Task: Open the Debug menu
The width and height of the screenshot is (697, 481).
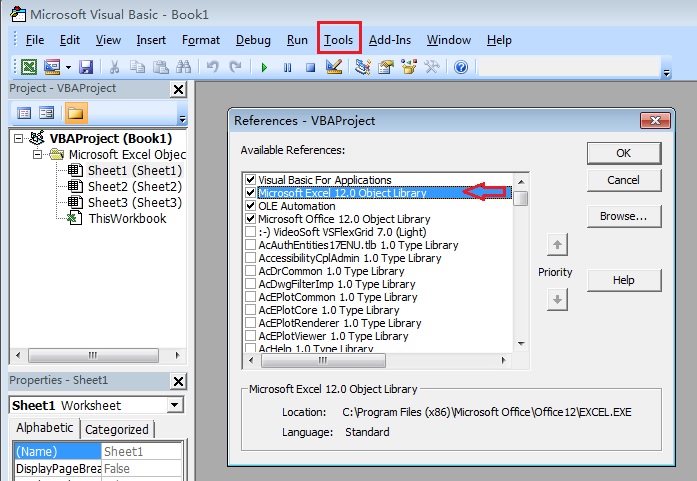Action: [x=253, y=40]
